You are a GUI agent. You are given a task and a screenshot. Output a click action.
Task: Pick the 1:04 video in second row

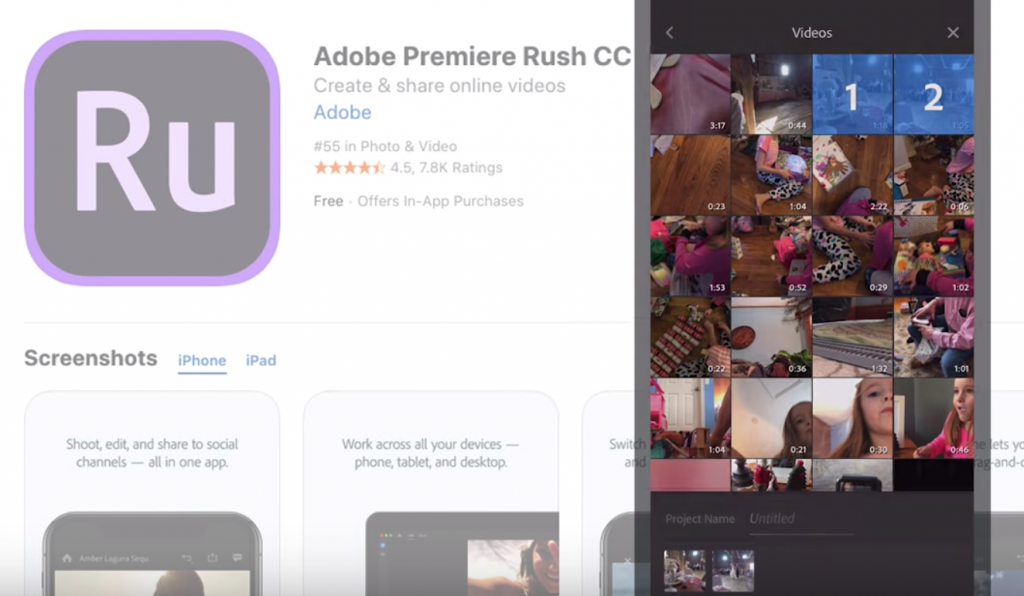[771, 175]
